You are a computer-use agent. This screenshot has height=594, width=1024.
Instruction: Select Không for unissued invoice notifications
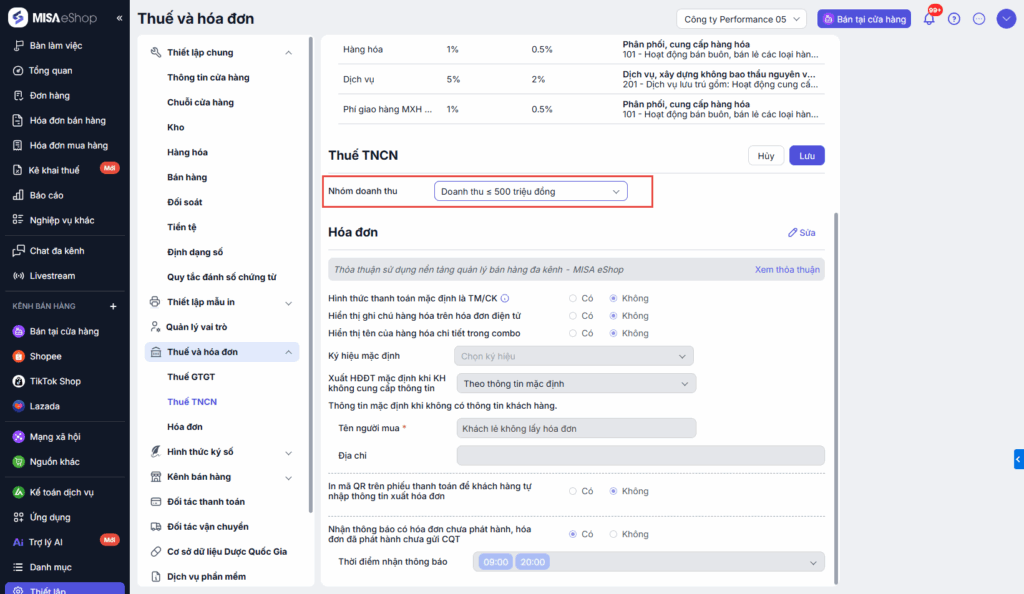[x=614, y=534]
